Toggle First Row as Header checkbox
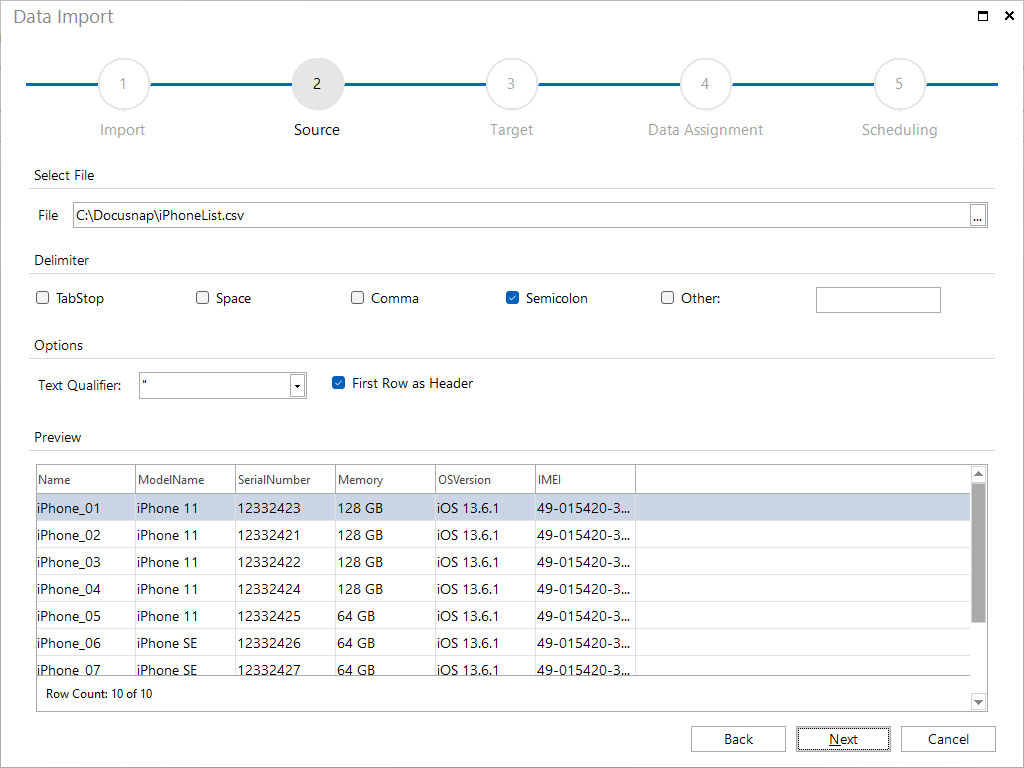 click(x=338, y=383)
